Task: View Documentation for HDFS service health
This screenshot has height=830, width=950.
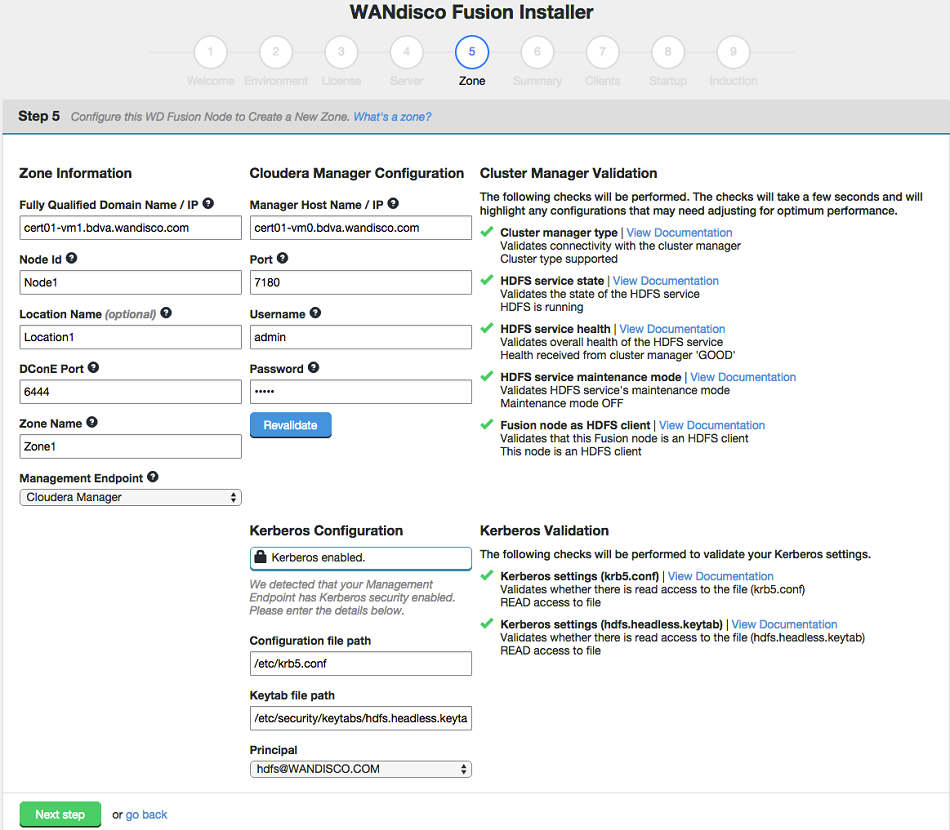Action: click(x=672, y=329)
